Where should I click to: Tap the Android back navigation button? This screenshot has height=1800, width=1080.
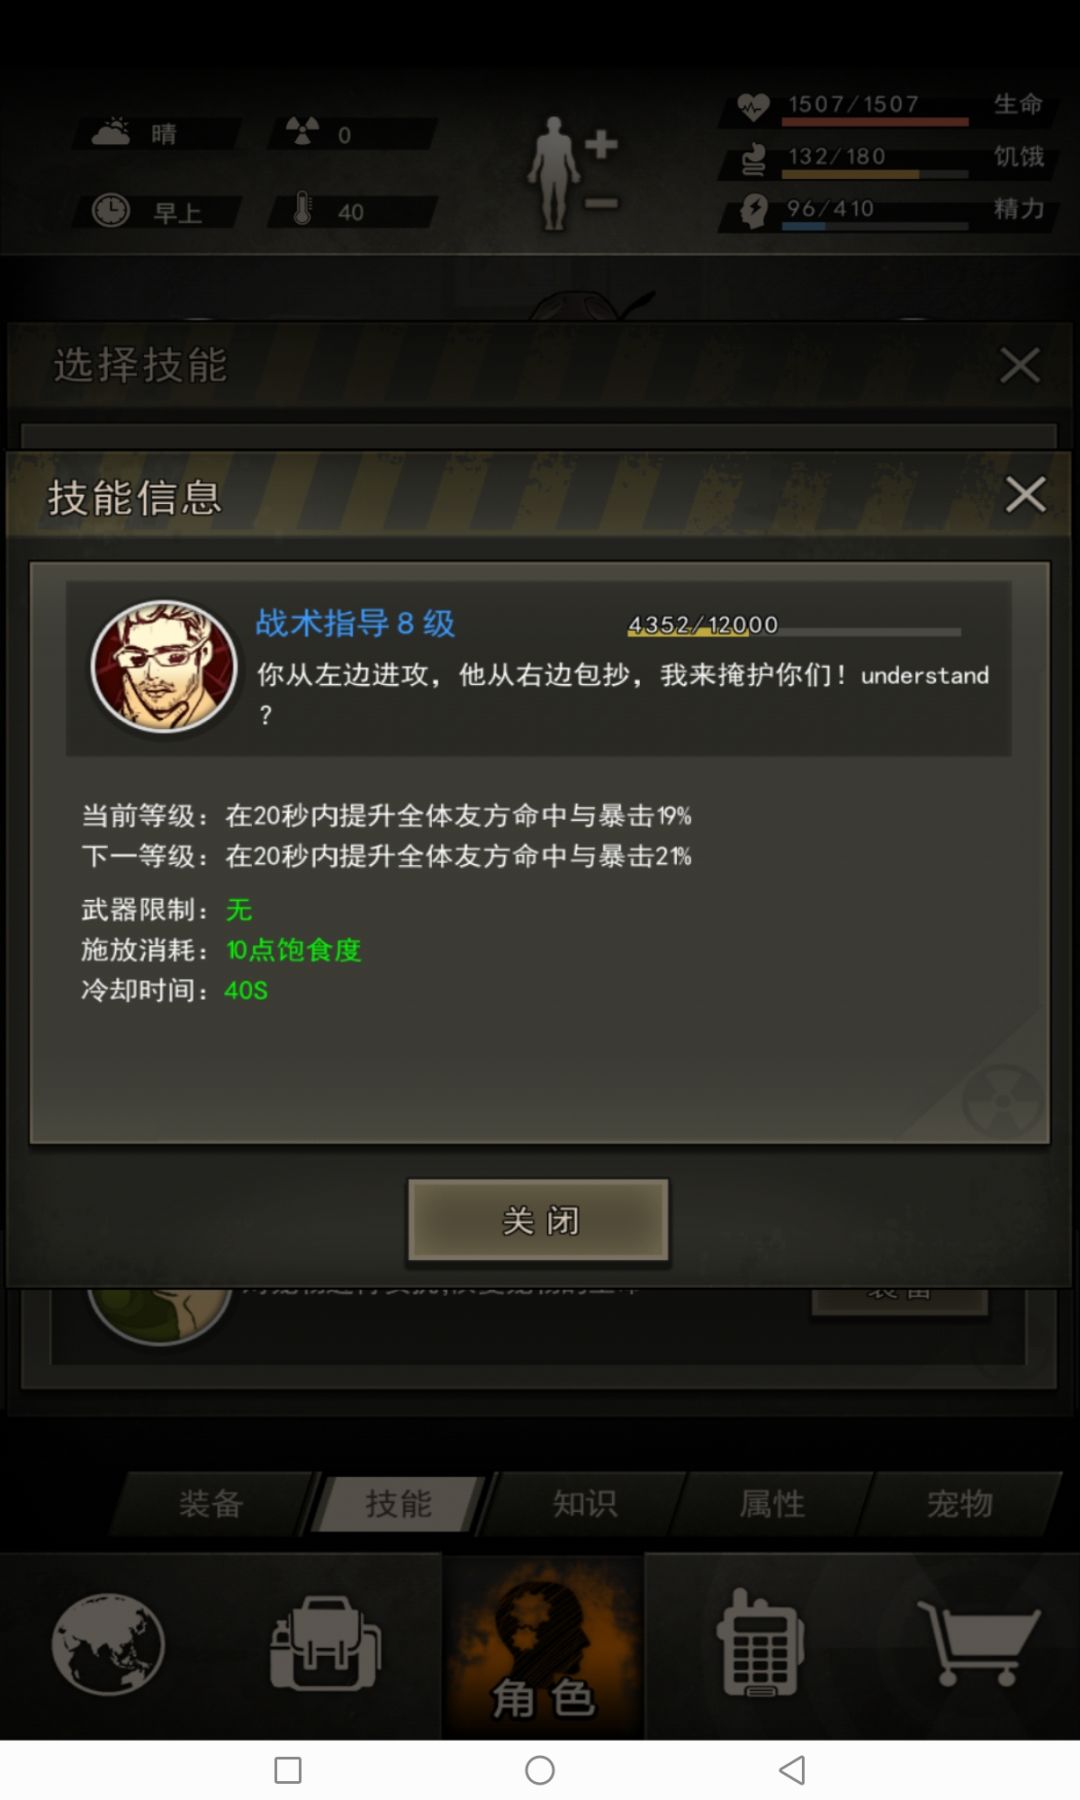point(792,1770)
